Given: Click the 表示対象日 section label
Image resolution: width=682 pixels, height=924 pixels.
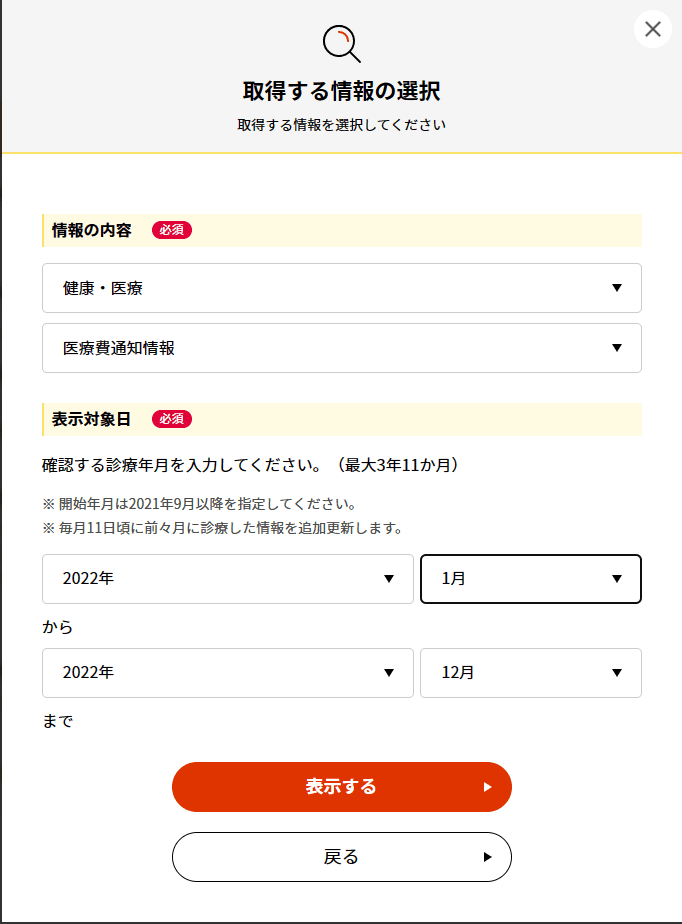Looking at the screenshot, I should (x=92, y=419).
